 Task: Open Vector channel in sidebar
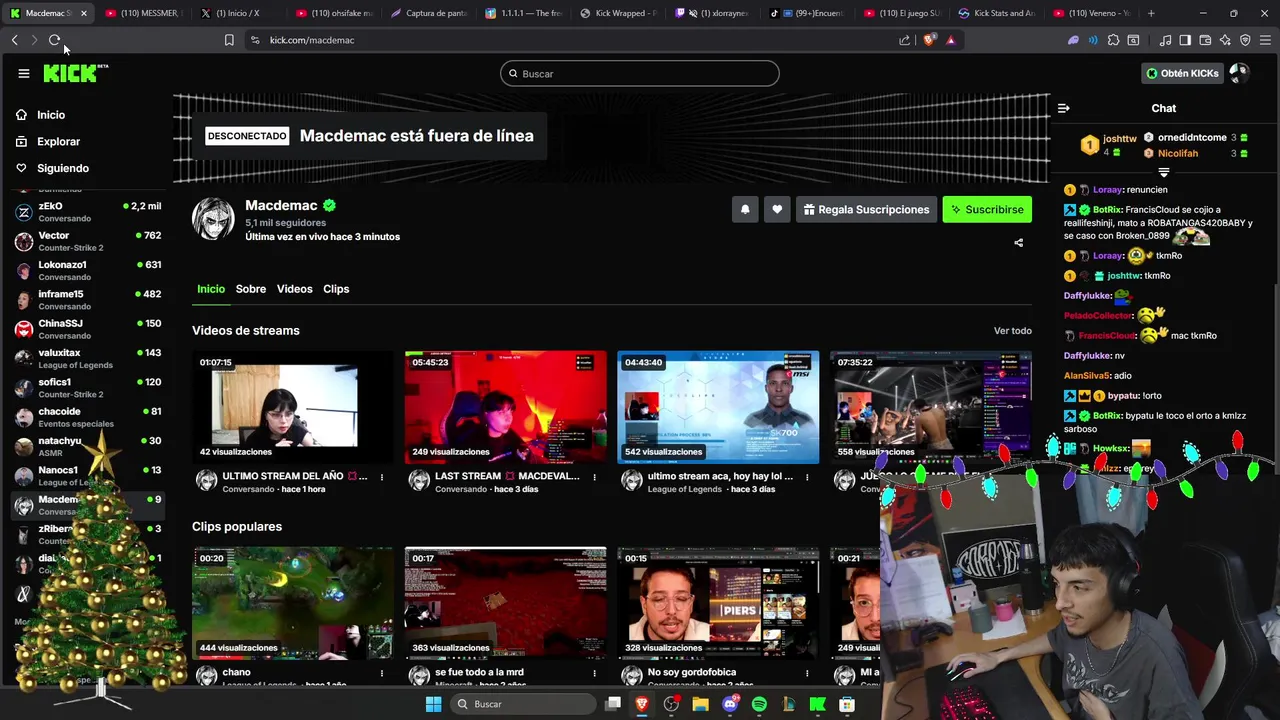(88, 241)
